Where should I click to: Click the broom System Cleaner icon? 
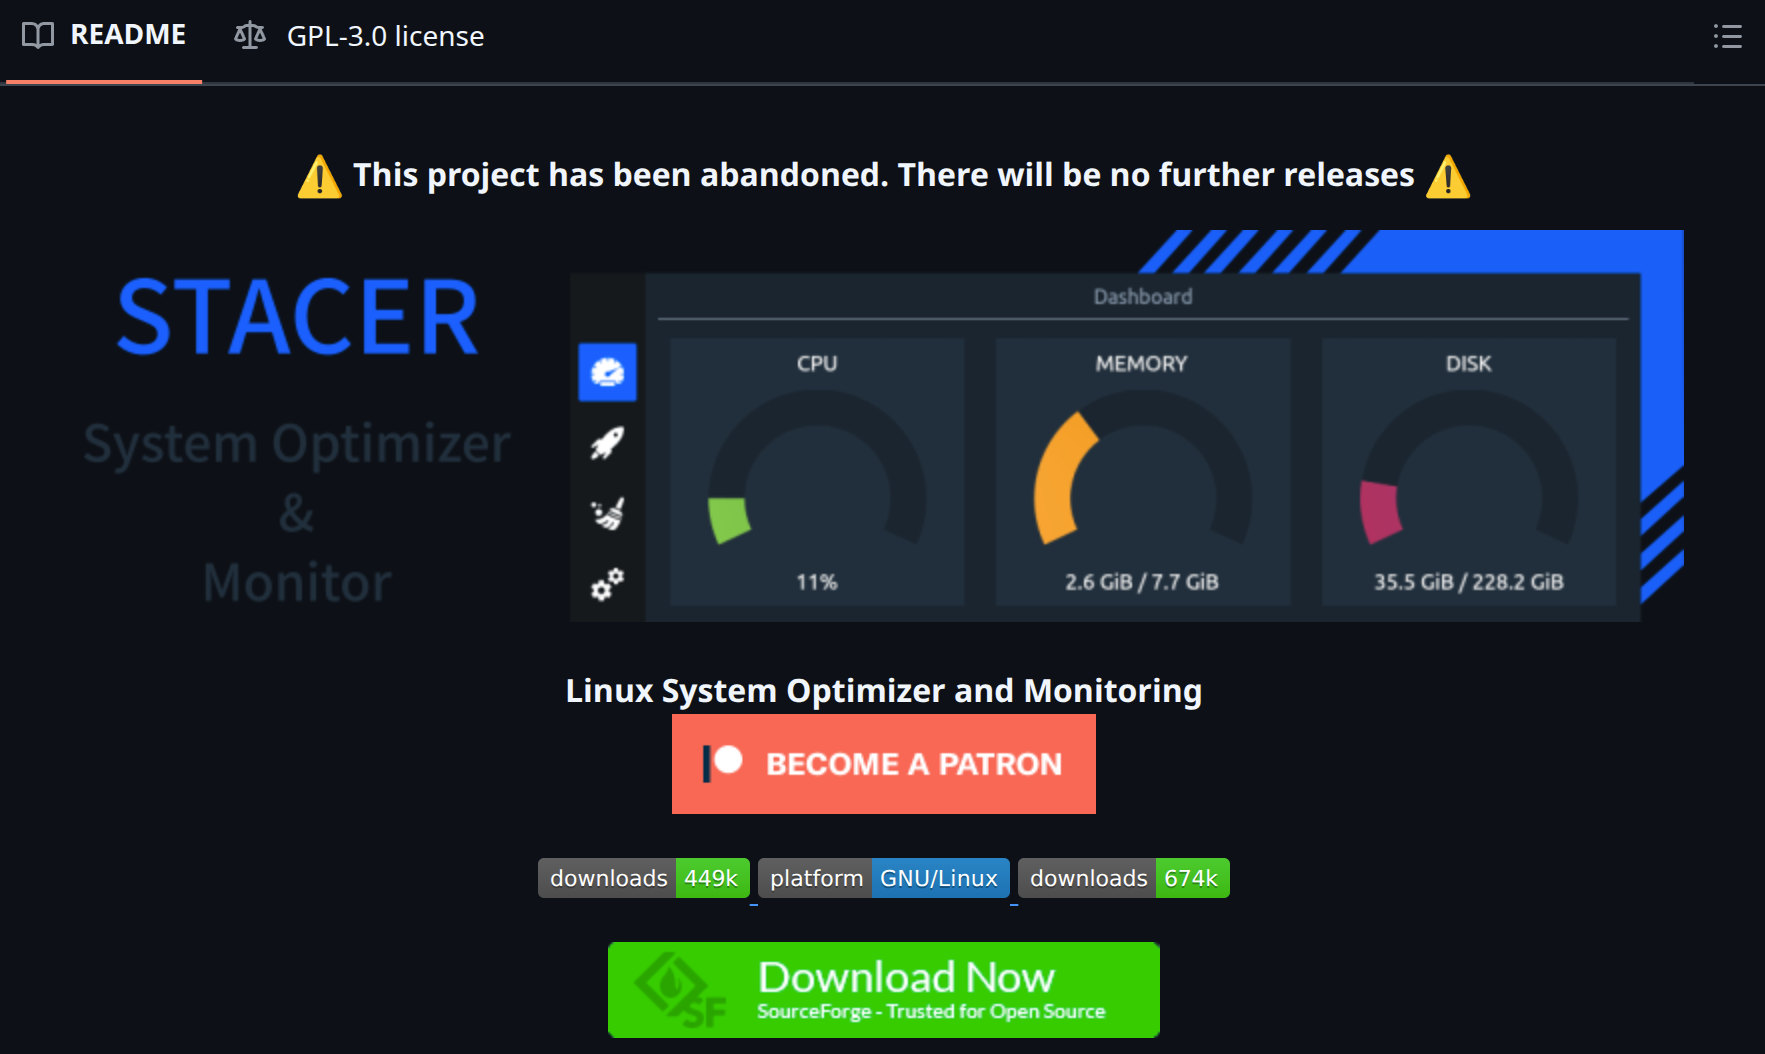pos(607,513)
